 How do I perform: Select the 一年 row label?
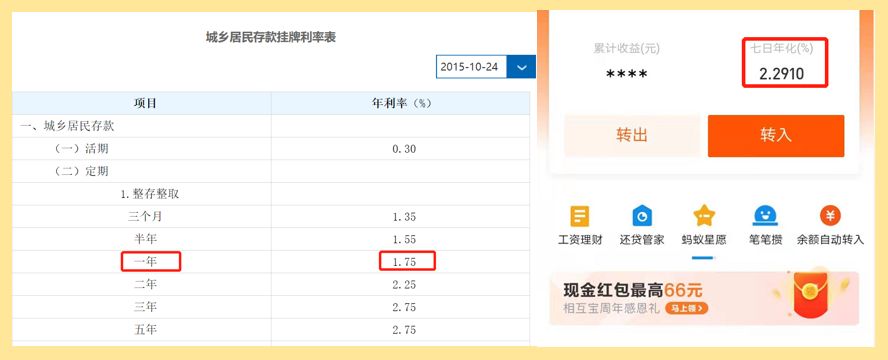(146, 262)
